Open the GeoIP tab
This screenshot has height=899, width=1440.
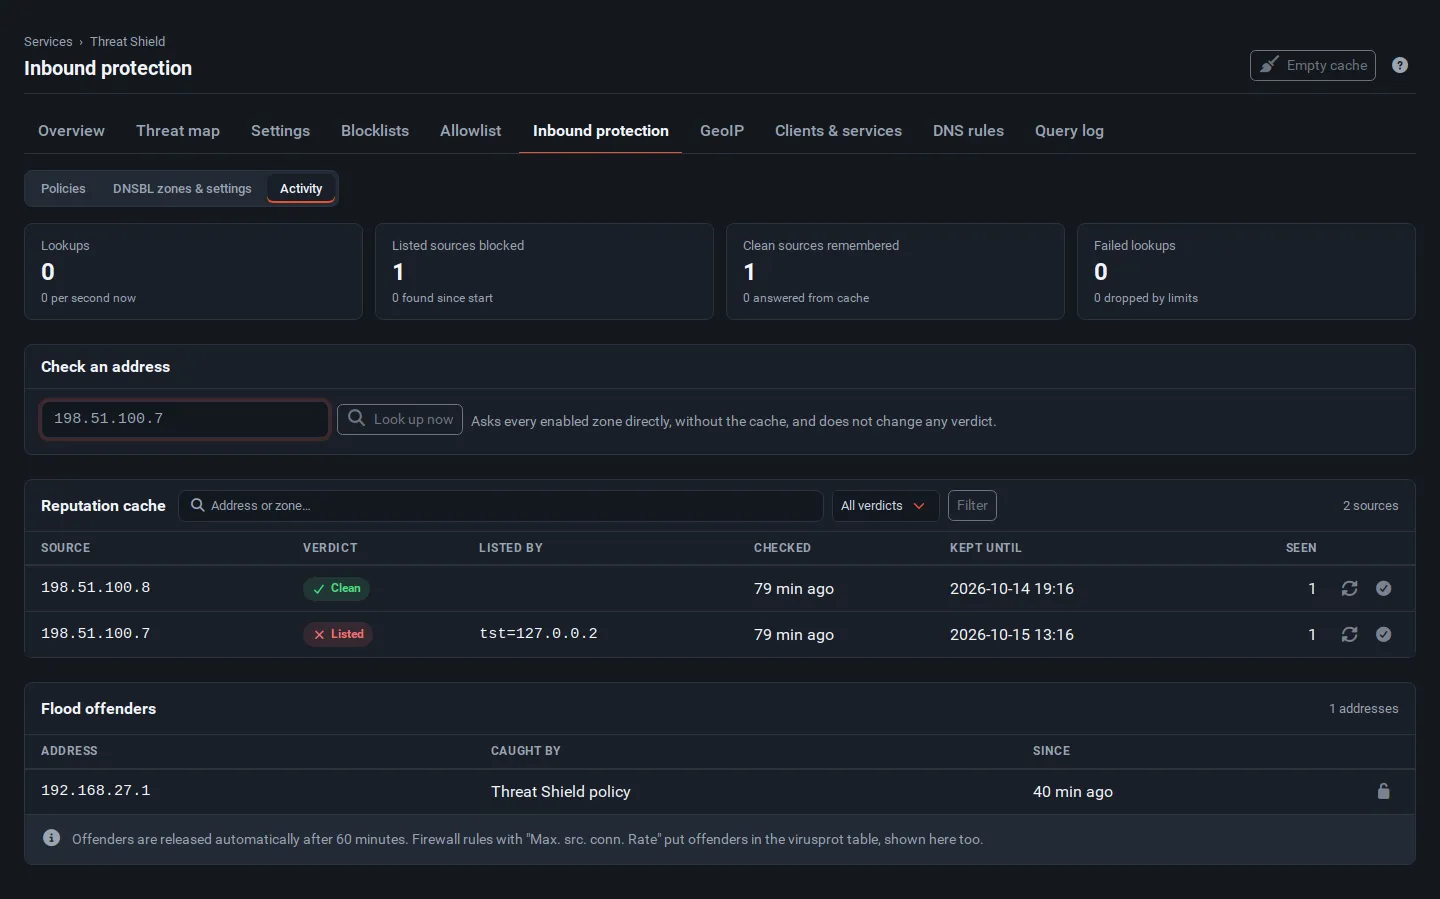tap(722, 131)
